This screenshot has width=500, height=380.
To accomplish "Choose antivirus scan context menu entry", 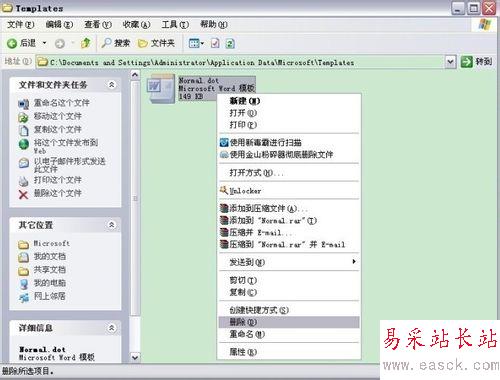I will 289,143.
